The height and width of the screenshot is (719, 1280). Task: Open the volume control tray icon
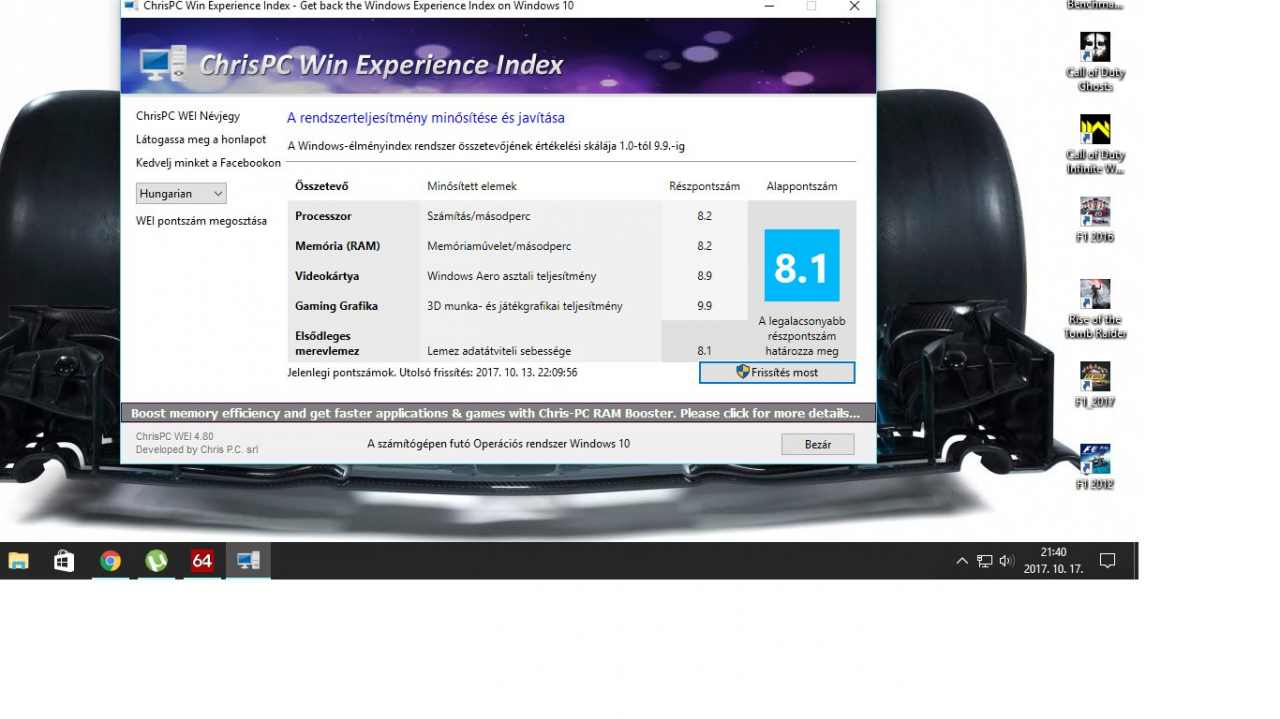[1006, 561]
